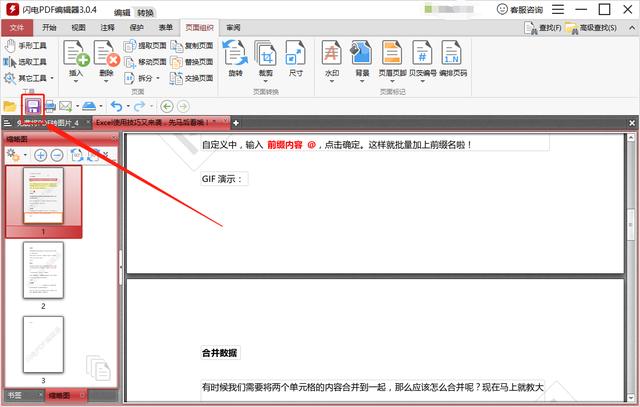Select the Selection tool (选取工具)
Image resolution: width=640 pixels, height=407 pixels.
(30, 61)
